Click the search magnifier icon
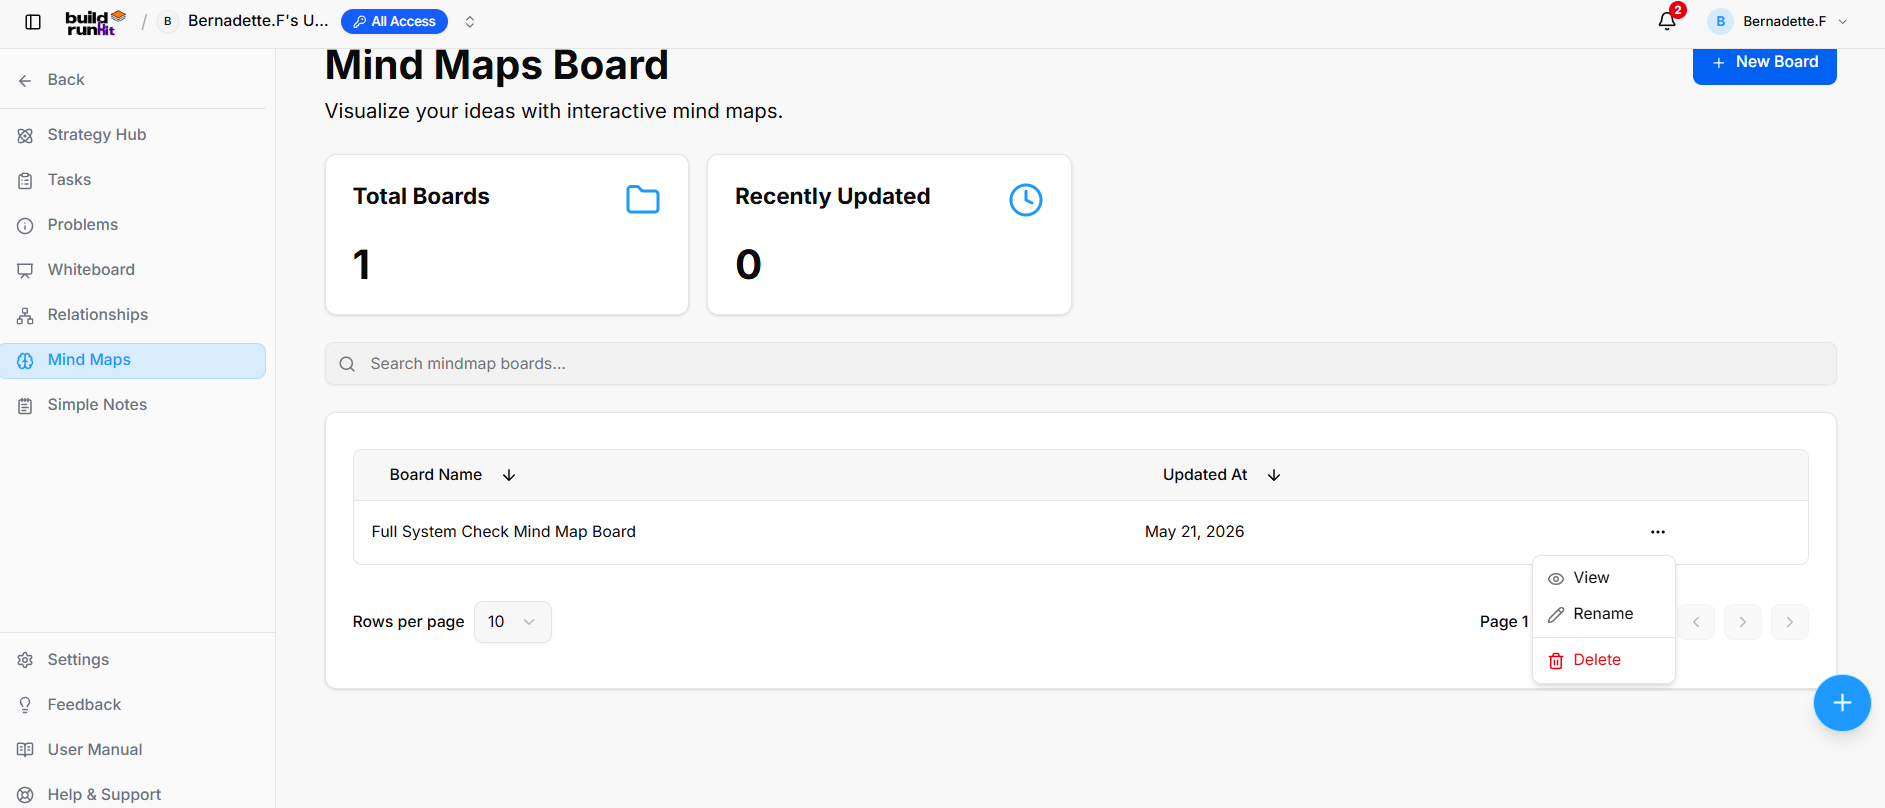The height and width of the screenshot is (808, 1885). [x=347, y=364]
